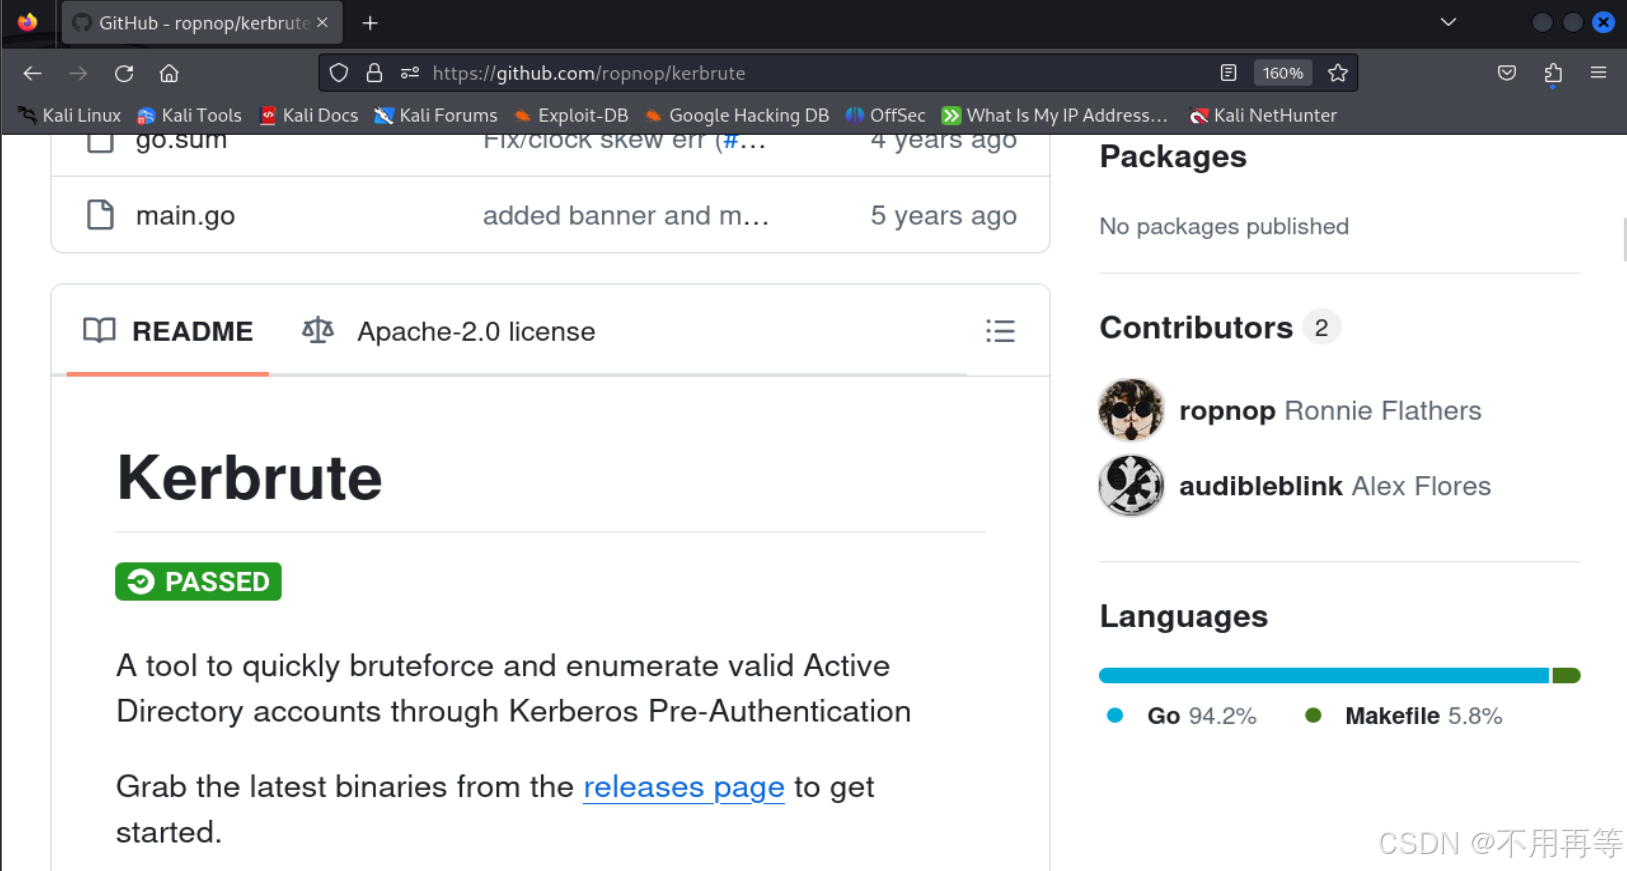Click the Save to Pocket icon
The image size is (1627, 871).
[x=1507, y=73]
